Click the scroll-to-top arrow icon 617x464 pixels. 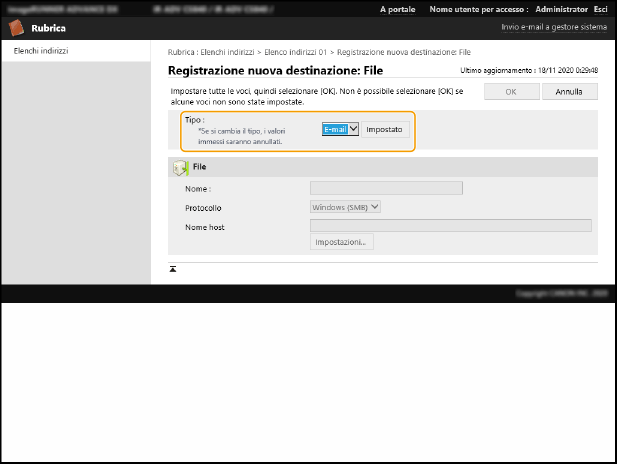173,269
